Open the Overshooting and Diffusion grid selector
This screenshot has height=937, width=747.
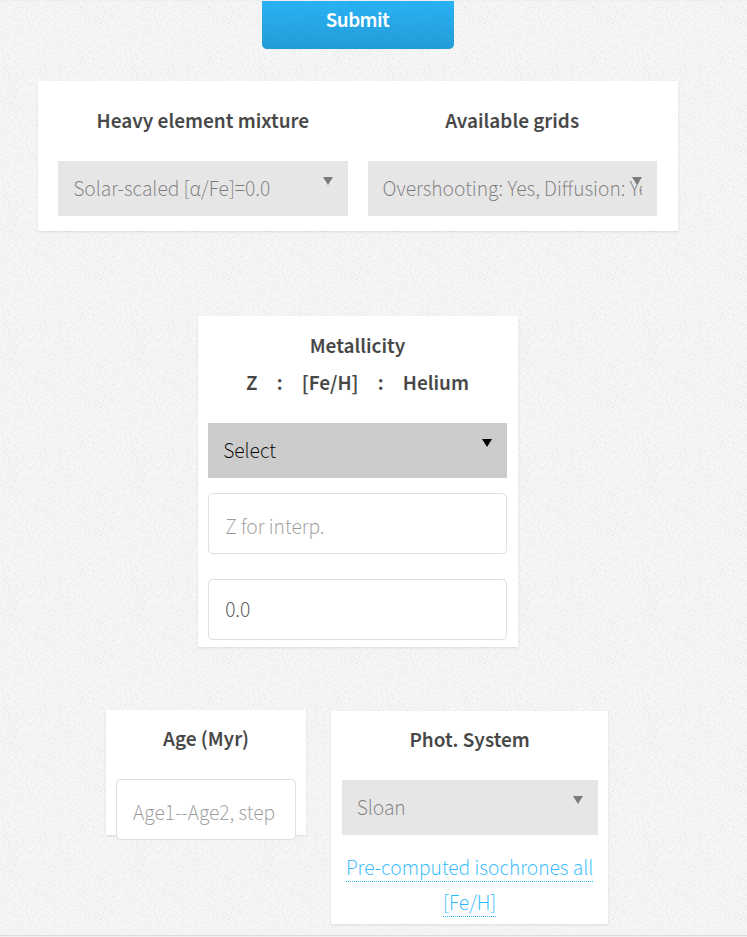512,188
